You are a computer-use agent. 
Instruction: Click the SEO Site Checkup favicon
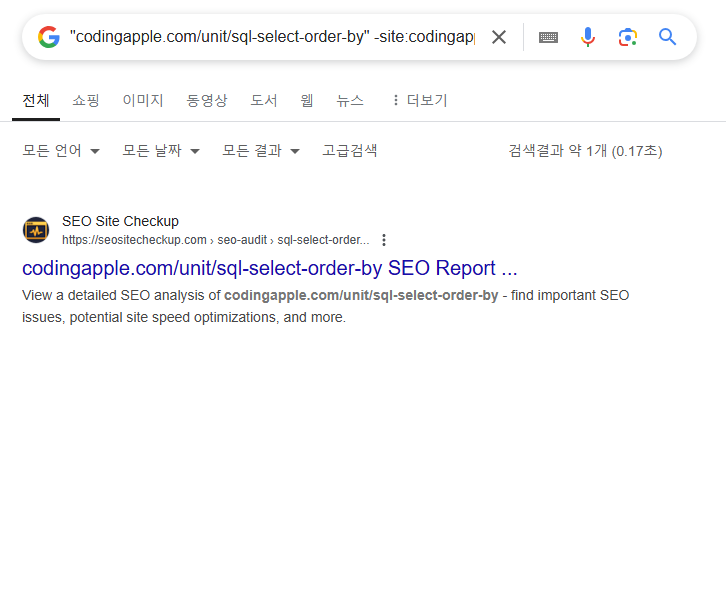coord(36,230)
